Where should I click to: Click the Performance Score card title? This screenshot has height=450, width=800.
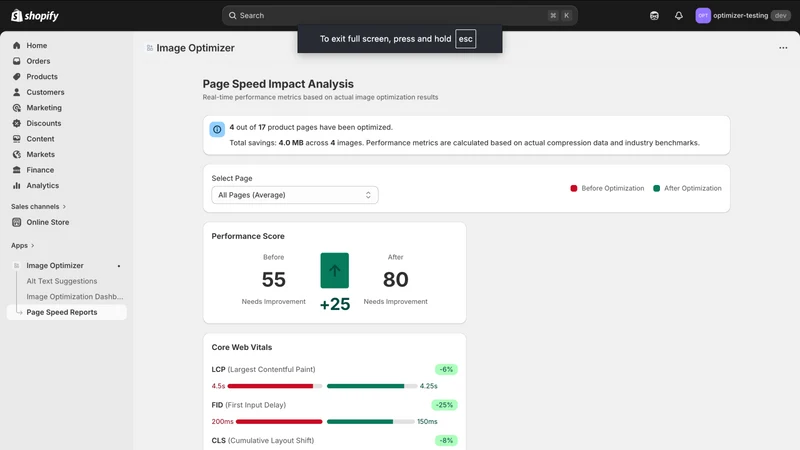[248, 236]
